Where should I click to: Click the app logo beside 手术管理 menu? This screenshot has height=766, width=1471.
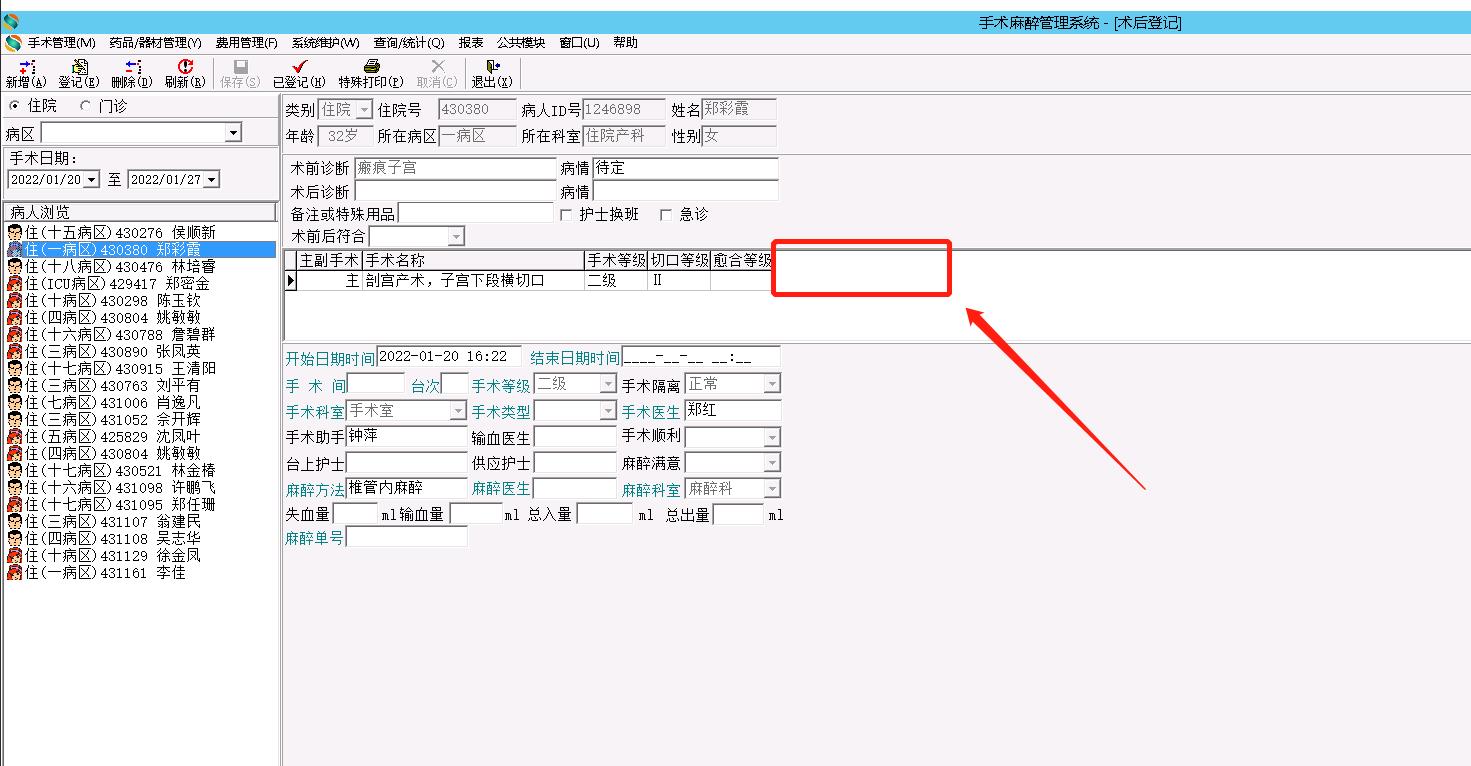(12, 43)
